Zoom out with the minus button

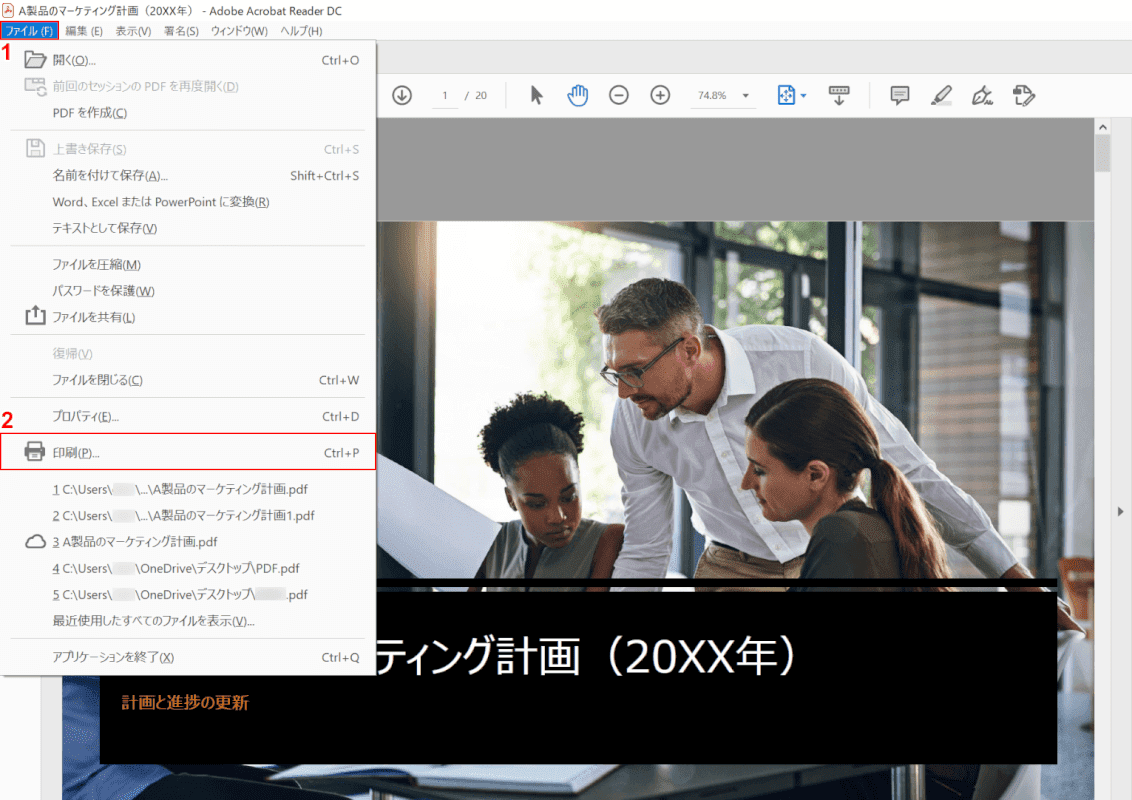[619, 95]
